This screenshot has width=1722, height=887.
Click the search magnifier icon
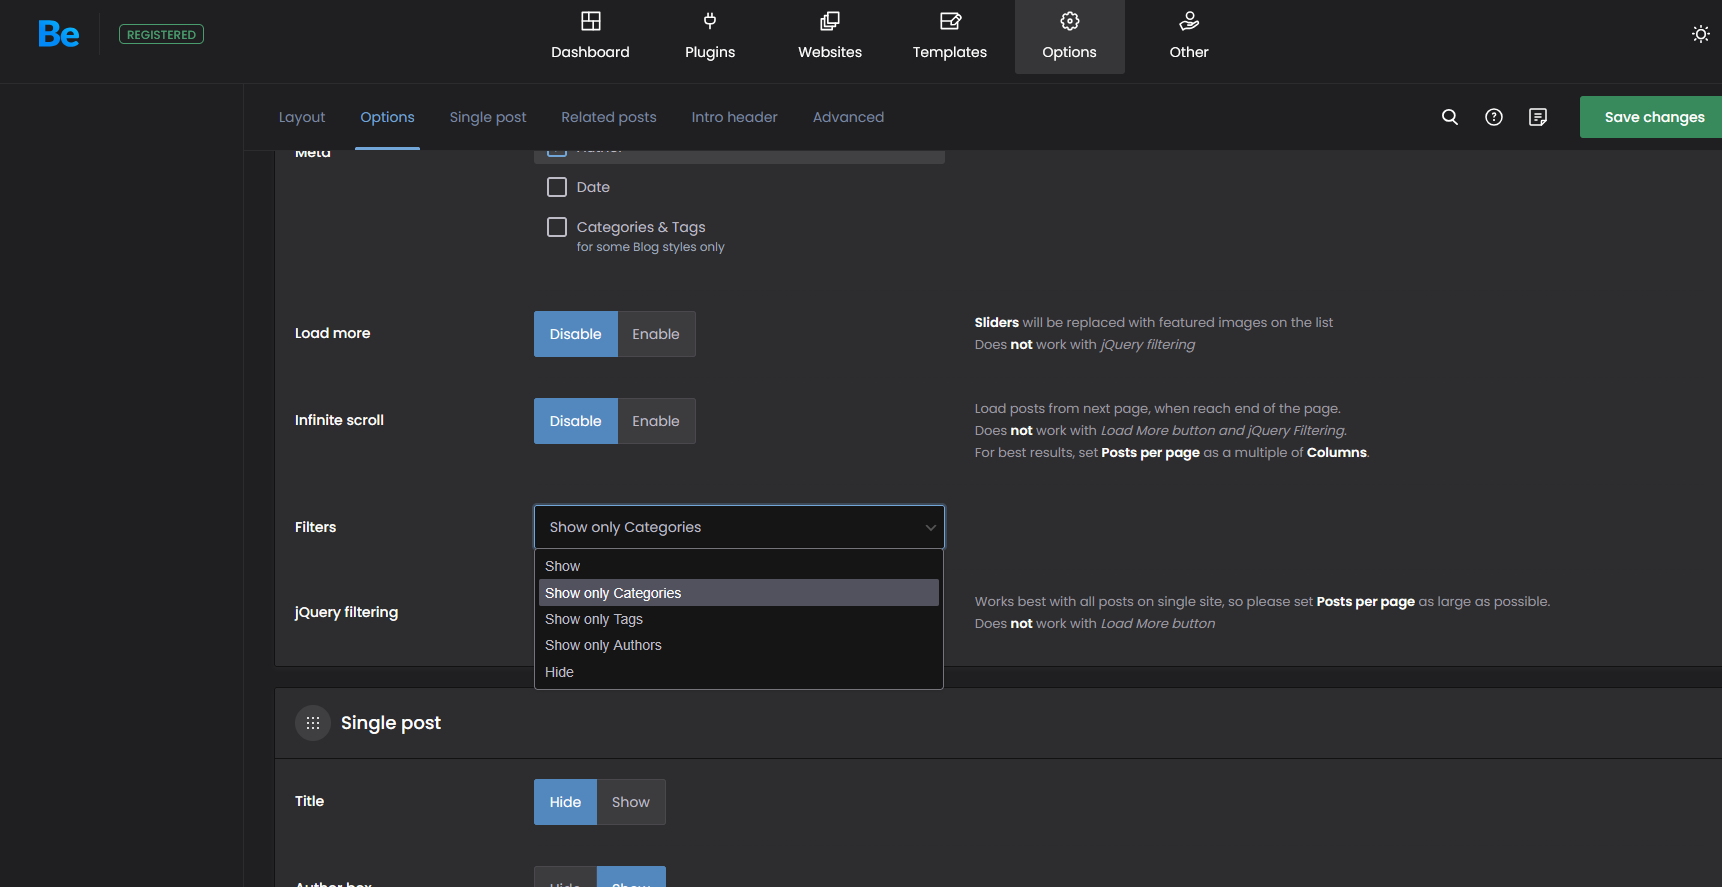1449,117
